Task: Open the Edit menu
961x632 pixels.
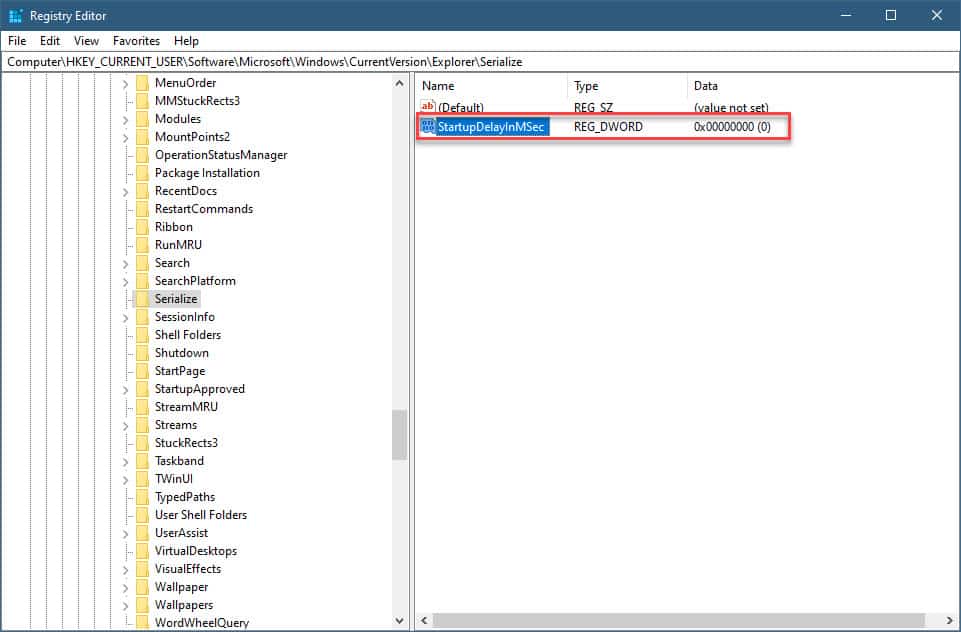Action: tap(50, 40)
